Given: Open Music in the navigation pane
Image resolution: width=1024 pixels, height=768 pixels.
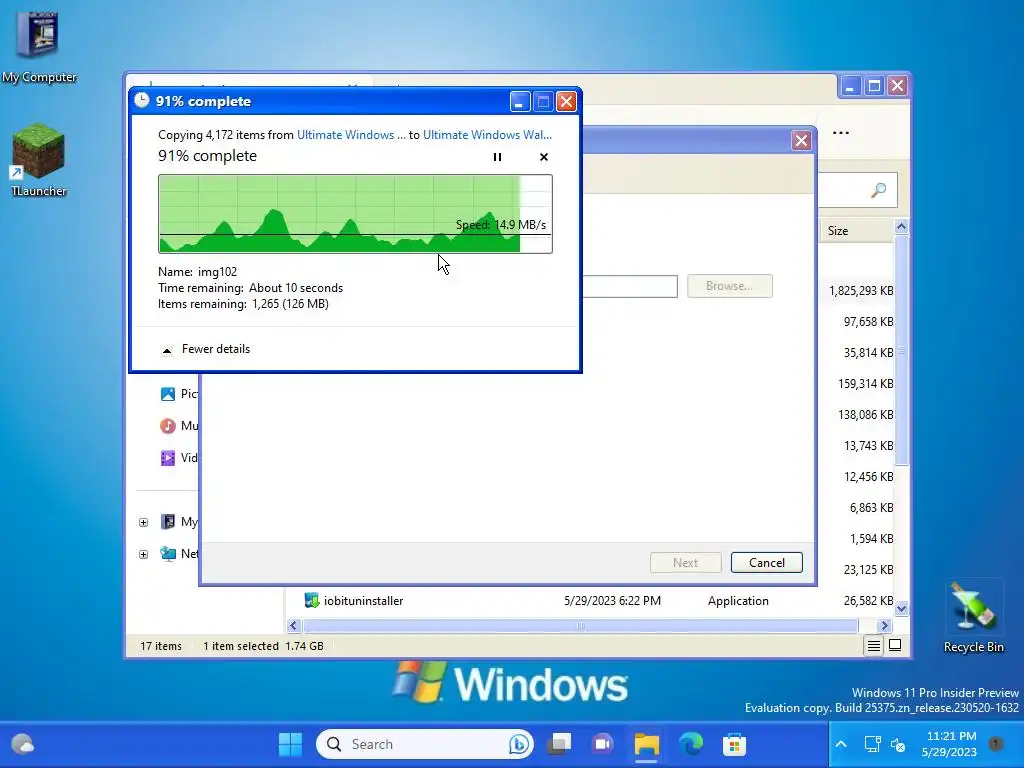Looking at the screenshot, I should click(178, 426).
